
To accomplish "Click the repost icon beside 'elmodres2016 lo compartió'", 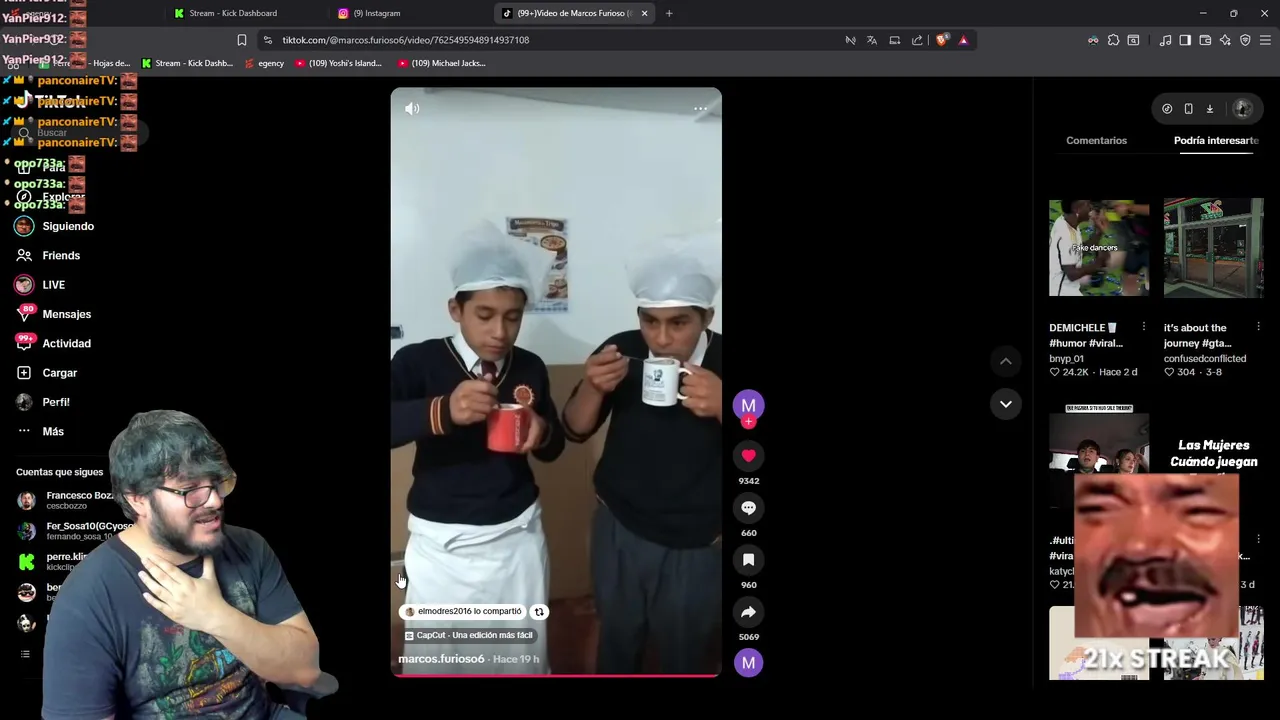I will [x=539, y=611].
